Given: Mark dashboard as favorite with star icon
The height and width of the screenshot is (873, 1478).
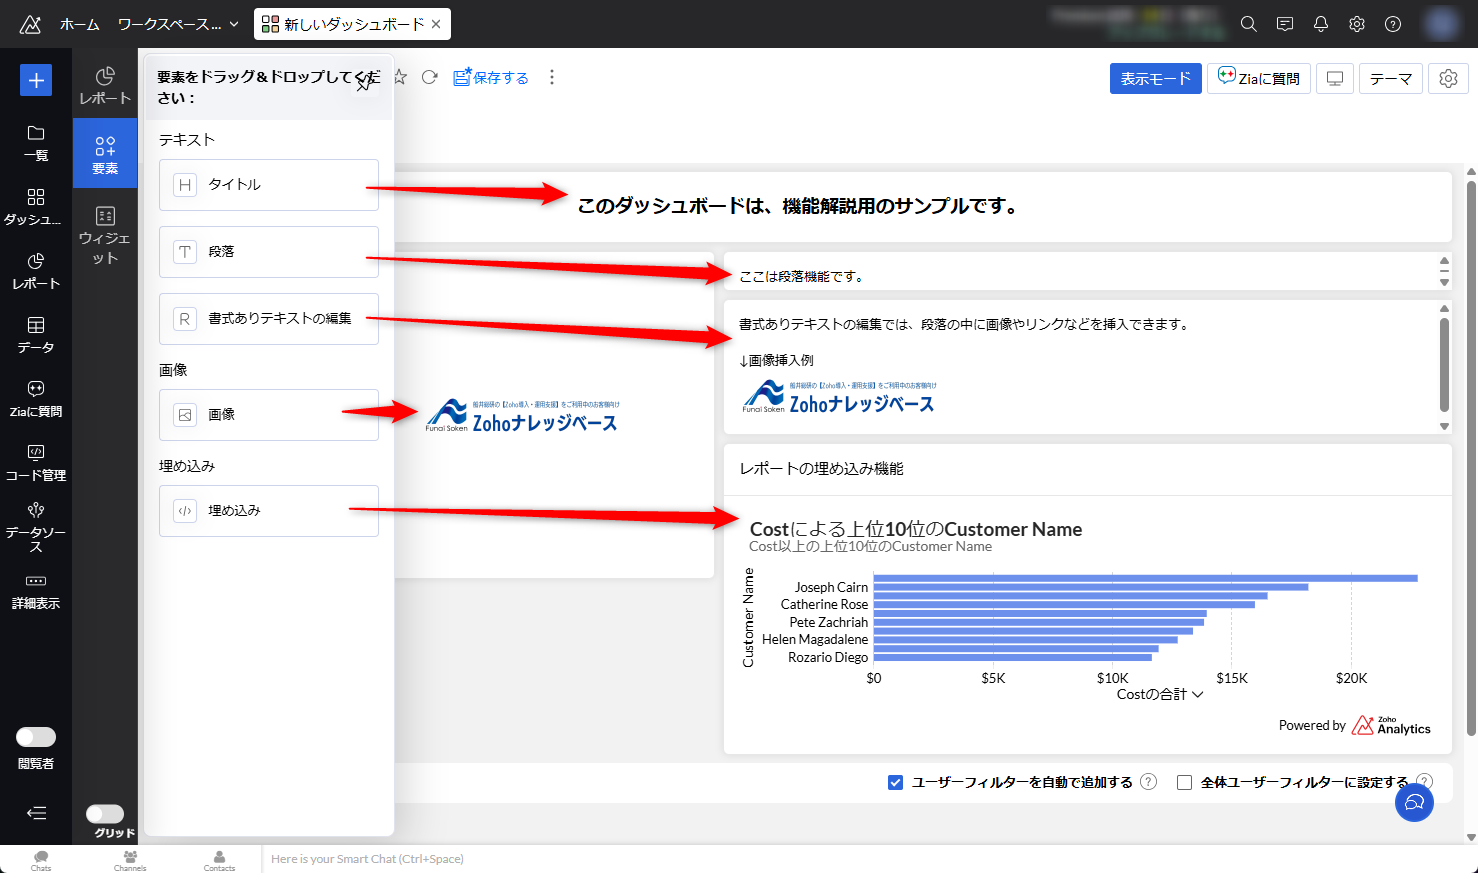Looking at the screenshot, I should tap(400, 78).
